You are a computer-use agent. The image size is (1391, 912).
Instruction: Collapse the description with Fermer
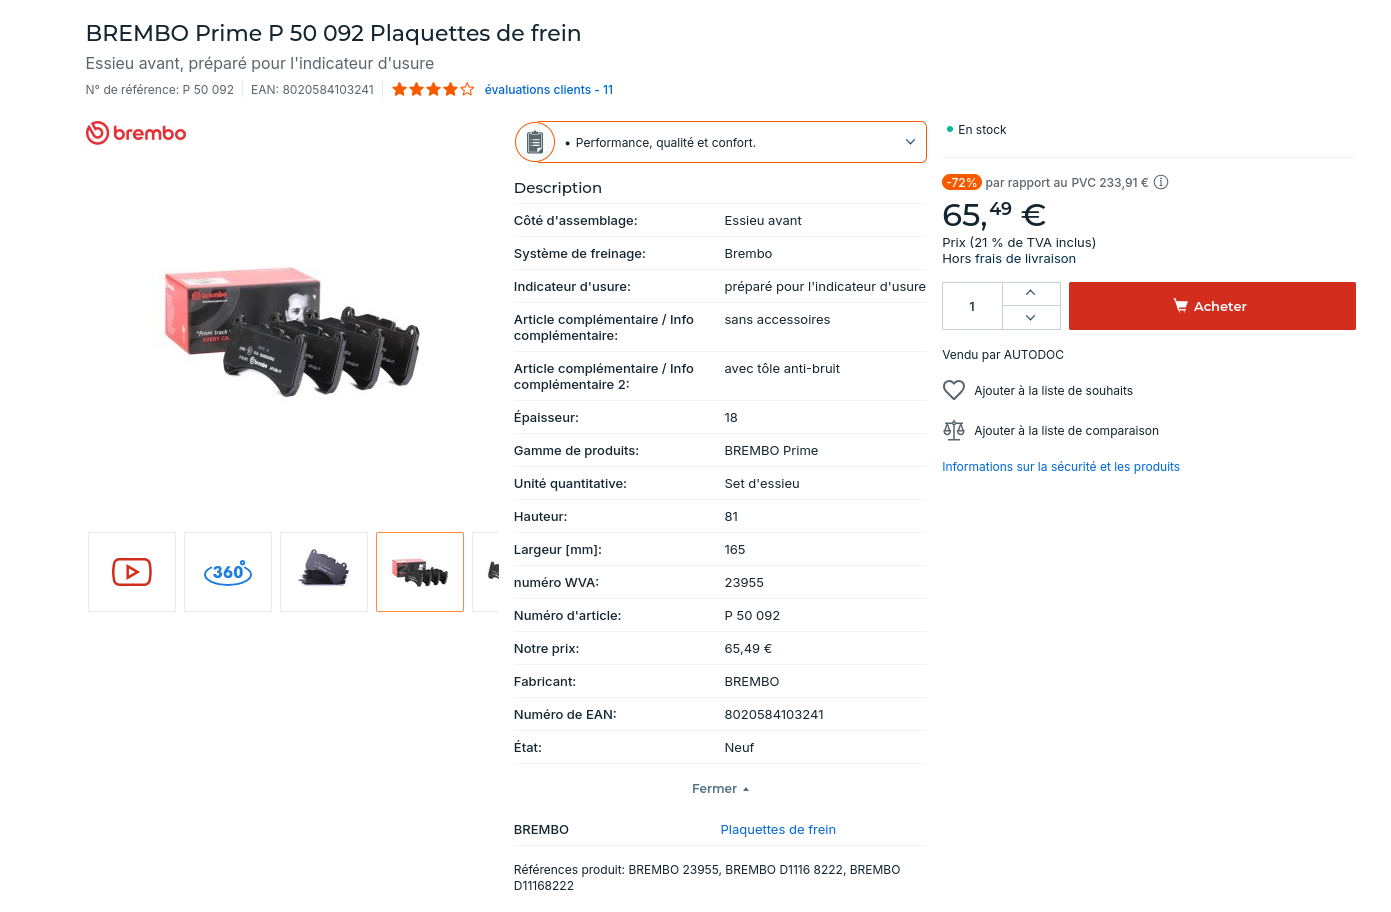pos(720,789)
